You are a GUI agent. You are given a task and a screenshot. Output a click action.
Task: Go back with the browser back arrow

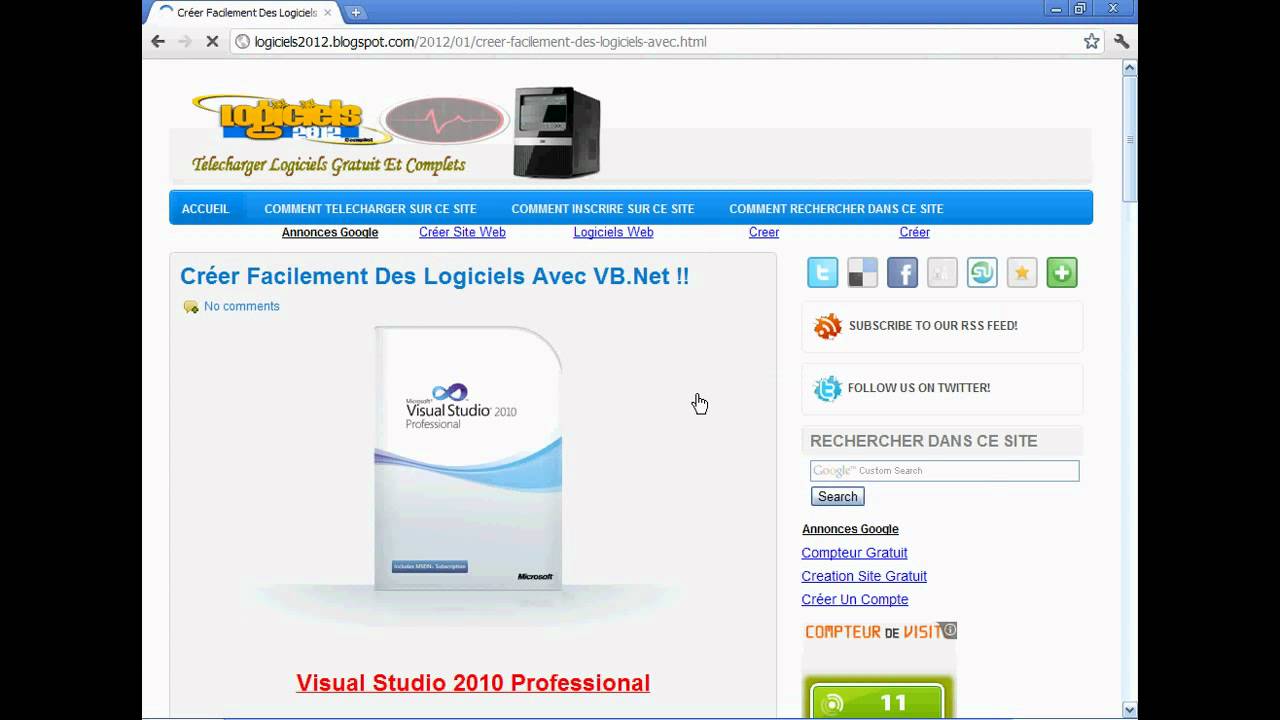coord(158,41)
